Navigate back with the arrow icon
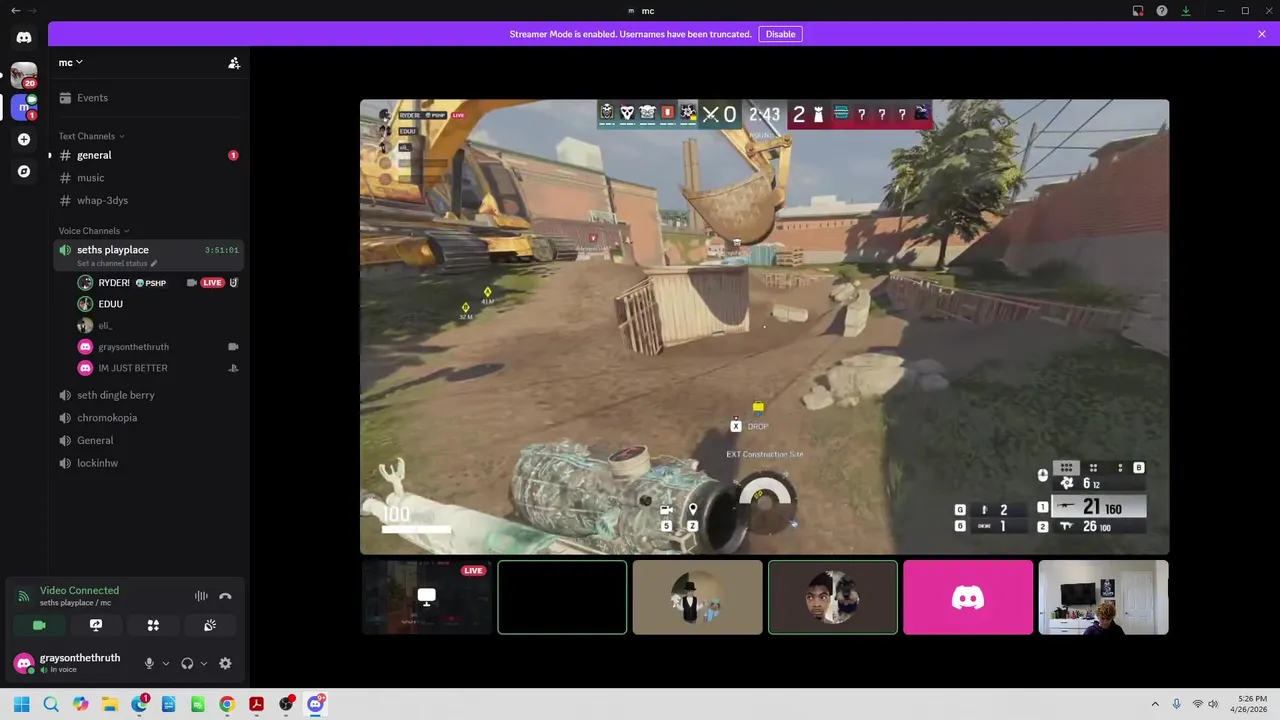The width and height of the screenshot is (1280, 720). point(15,11)
